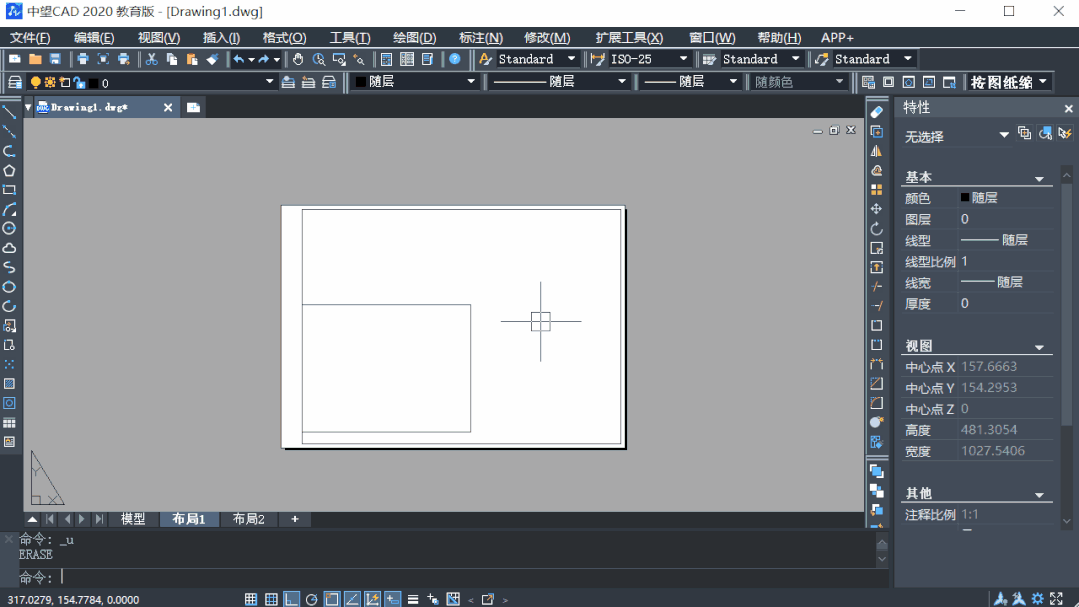The image size is (1079, 607).
Task: Select the Revision Cloud tool
Action: (10, 248)
